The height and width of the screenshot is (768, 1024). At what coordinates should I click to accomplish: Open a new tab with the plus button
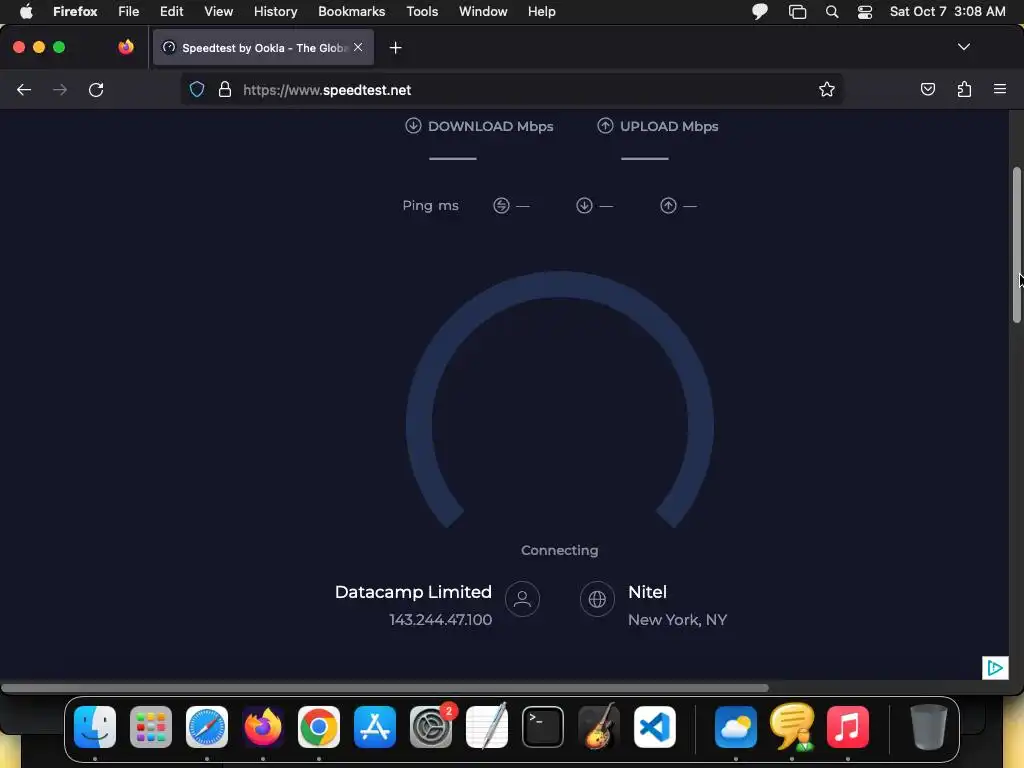(x=395, y=48)
